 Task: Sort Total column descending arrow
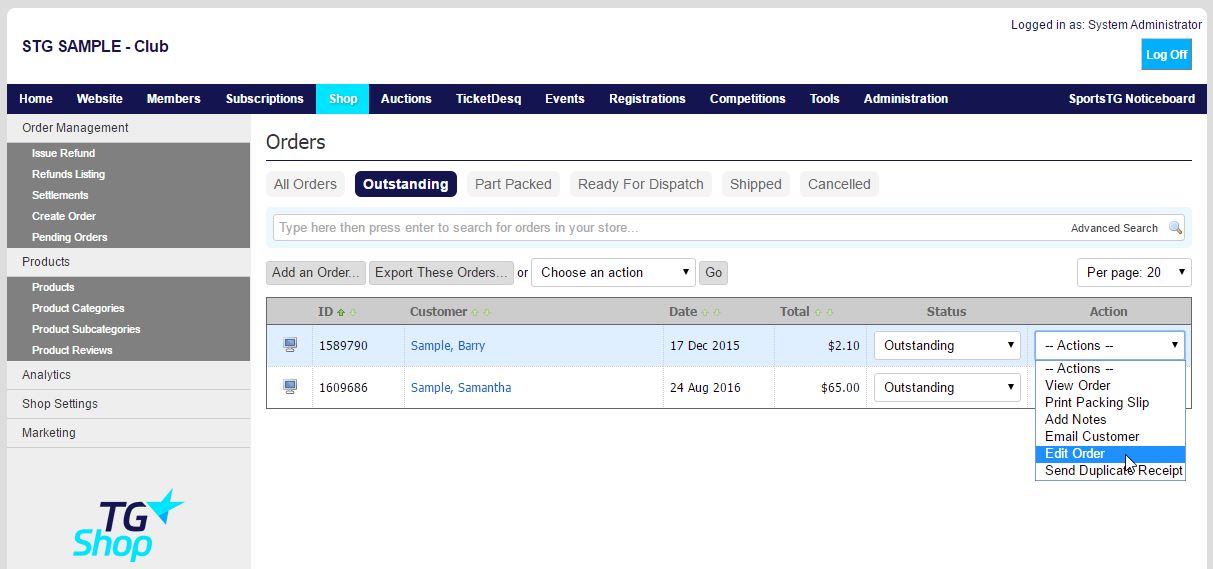830,312
